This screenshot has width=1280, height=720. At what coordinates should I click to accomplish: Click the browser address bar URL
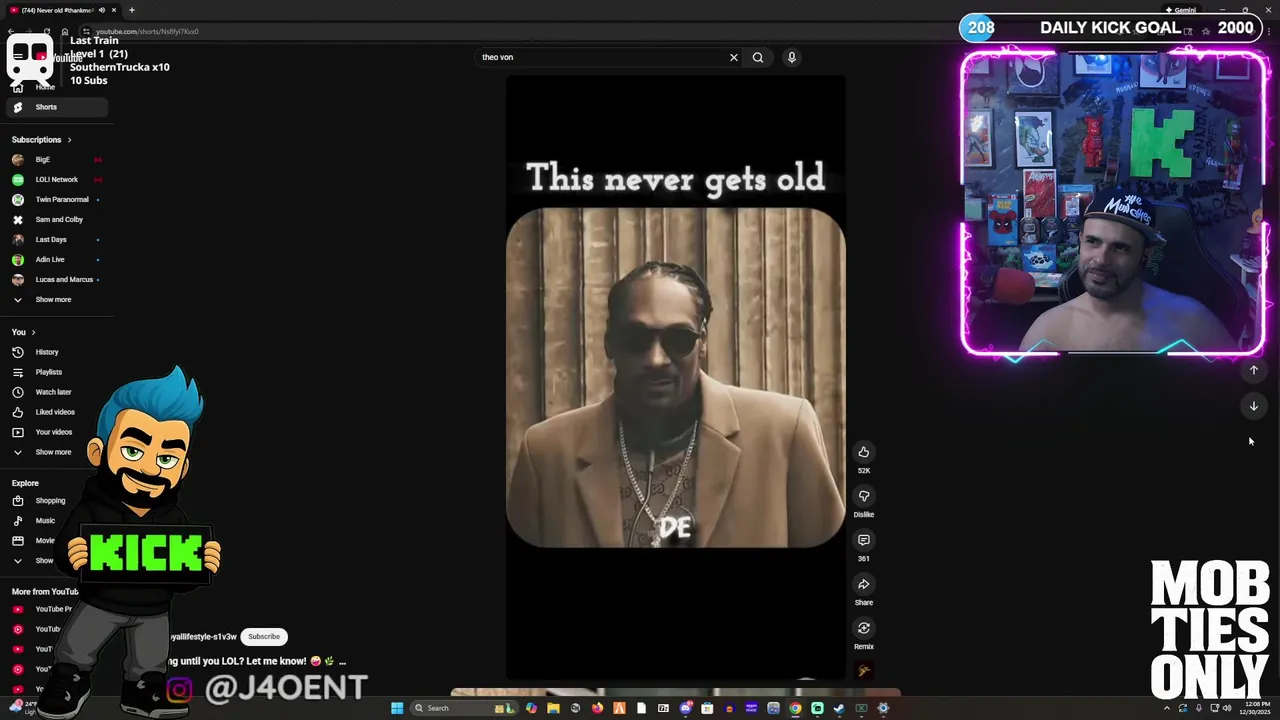[x=147, y=32]
